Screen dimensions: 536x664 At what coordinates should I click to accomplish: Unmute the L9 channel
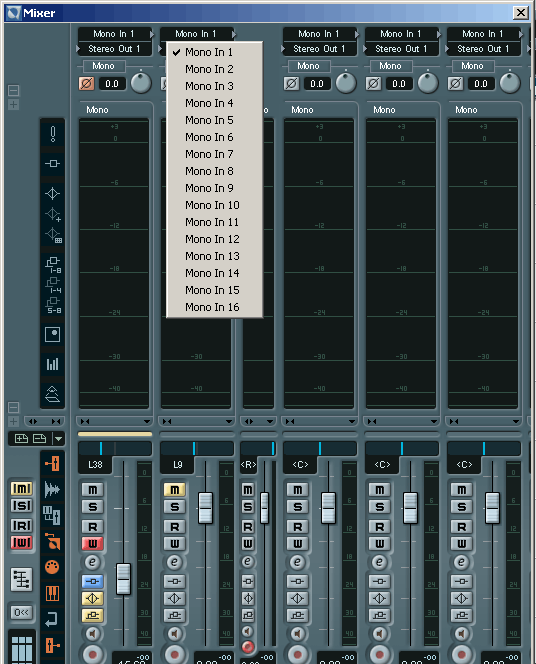tap(174, 490)
